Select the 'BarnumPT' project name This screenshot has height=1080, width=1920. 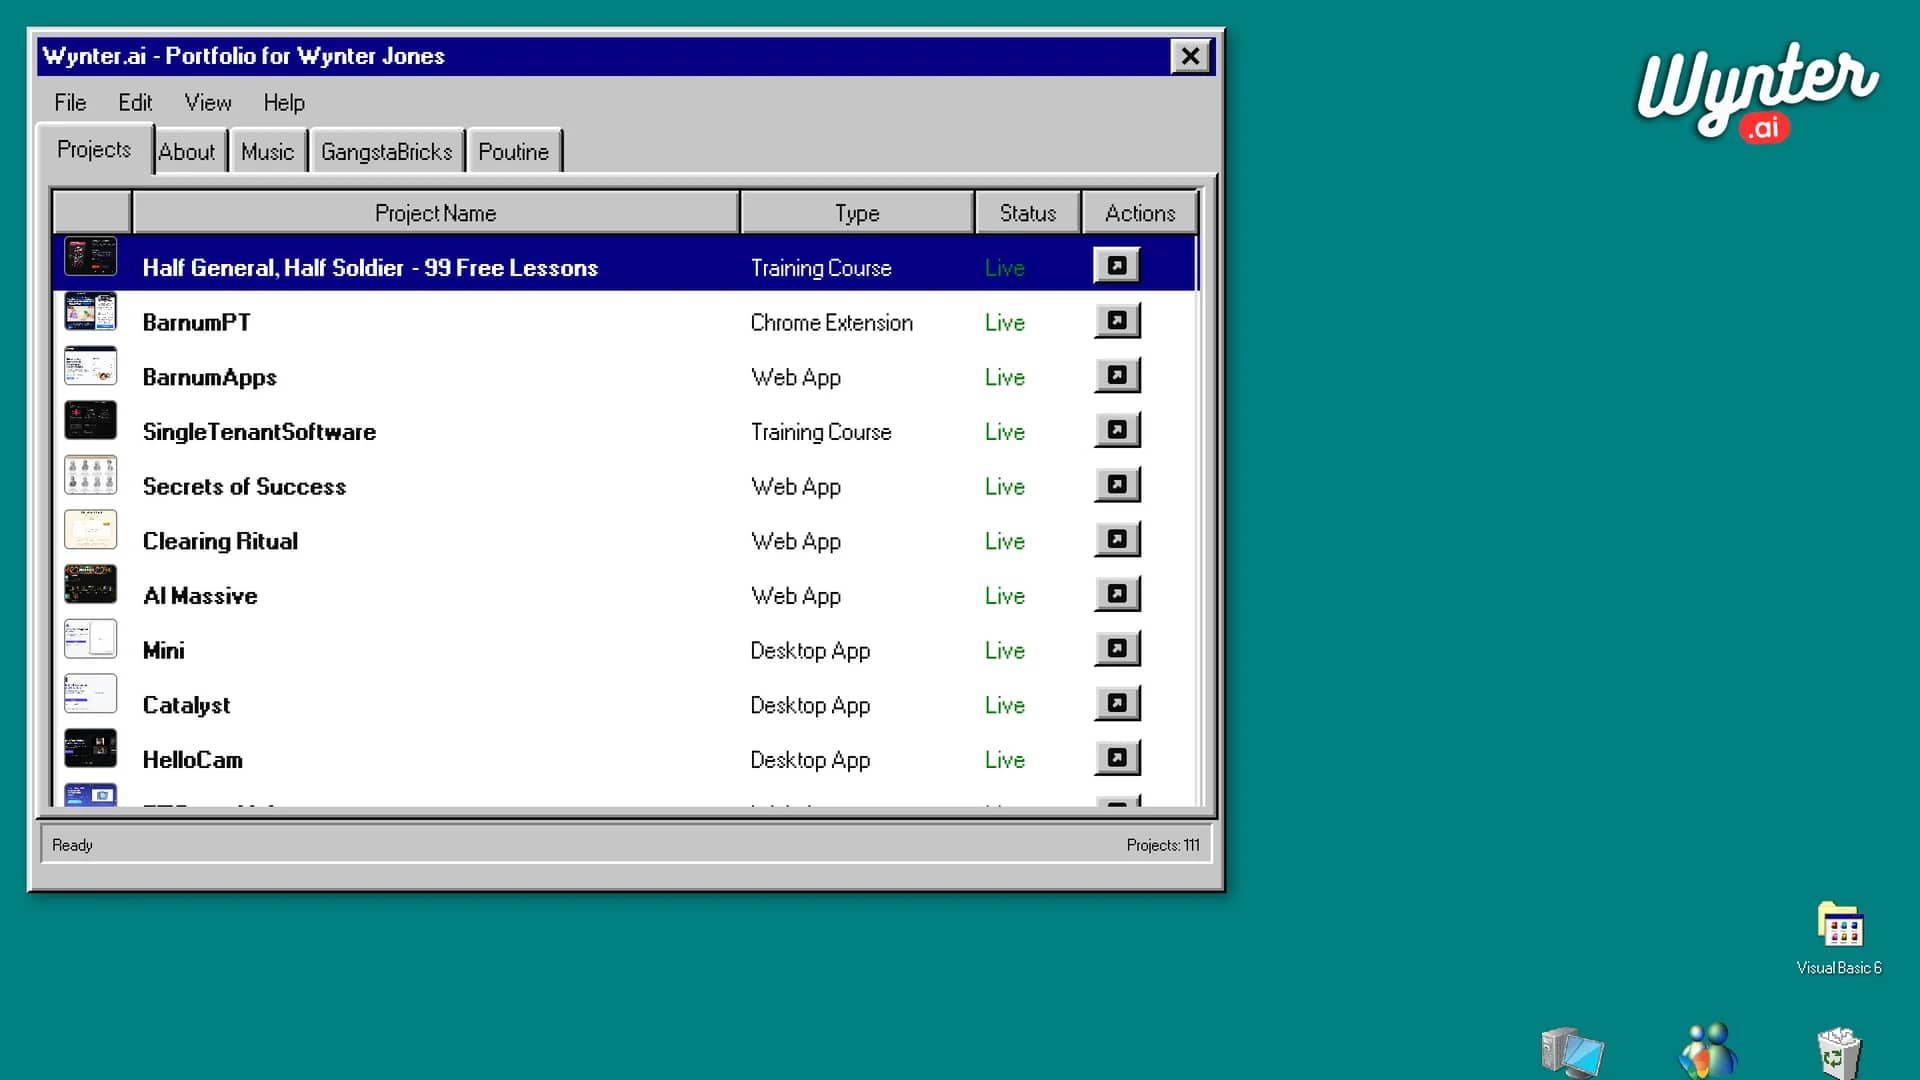pyautogui.click(x=196, y=322)
